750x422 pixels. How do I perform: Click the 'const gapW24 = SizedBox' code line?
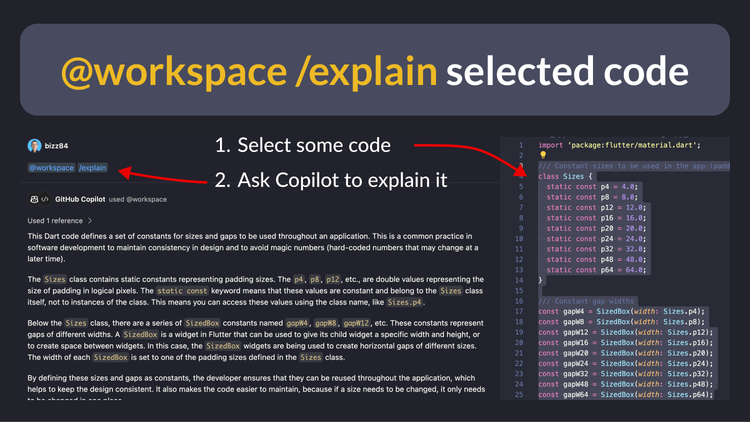click(x=626, y=364)
